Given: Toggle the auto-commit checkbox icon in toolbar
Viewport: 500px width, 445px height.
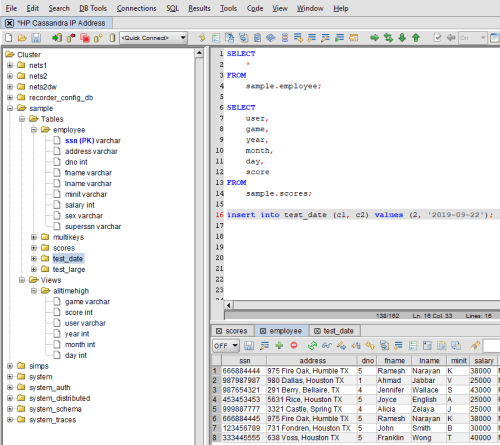Looking at the screenshot, I should coord(437,38).
